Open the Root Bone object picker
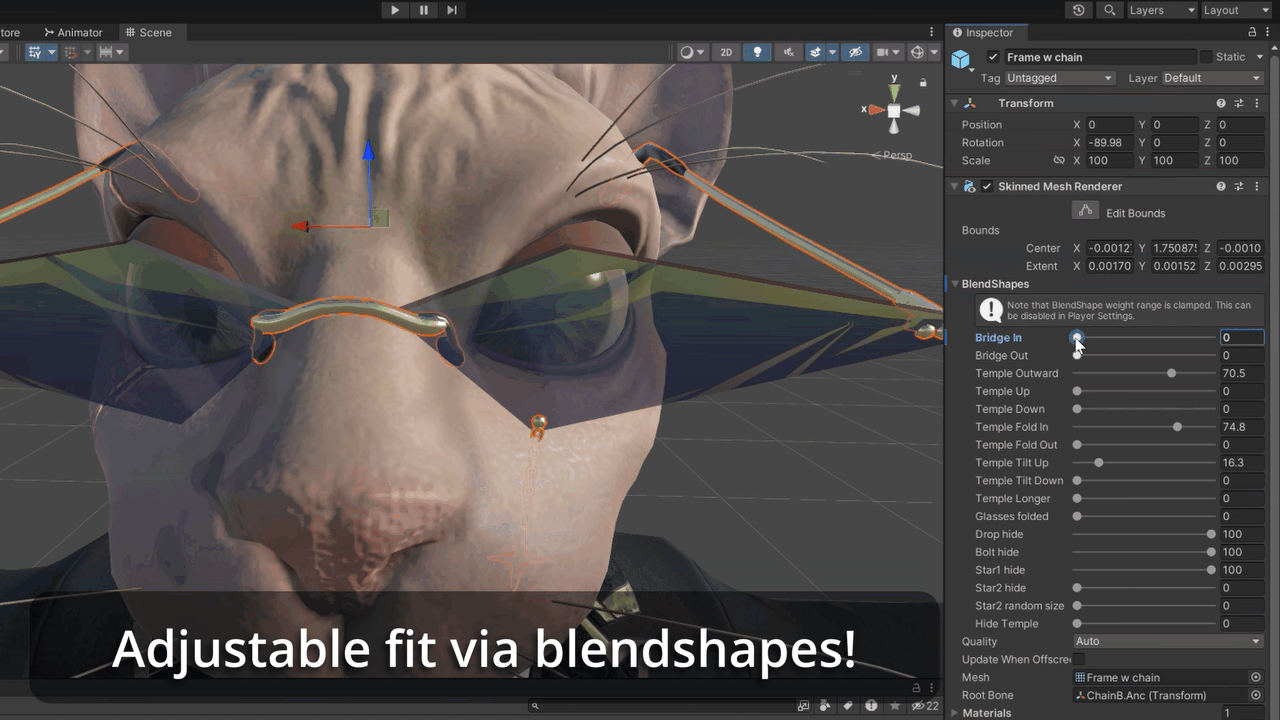Image resolution: width=1280 pixels, height=720 pixels. coord(1256,696)
